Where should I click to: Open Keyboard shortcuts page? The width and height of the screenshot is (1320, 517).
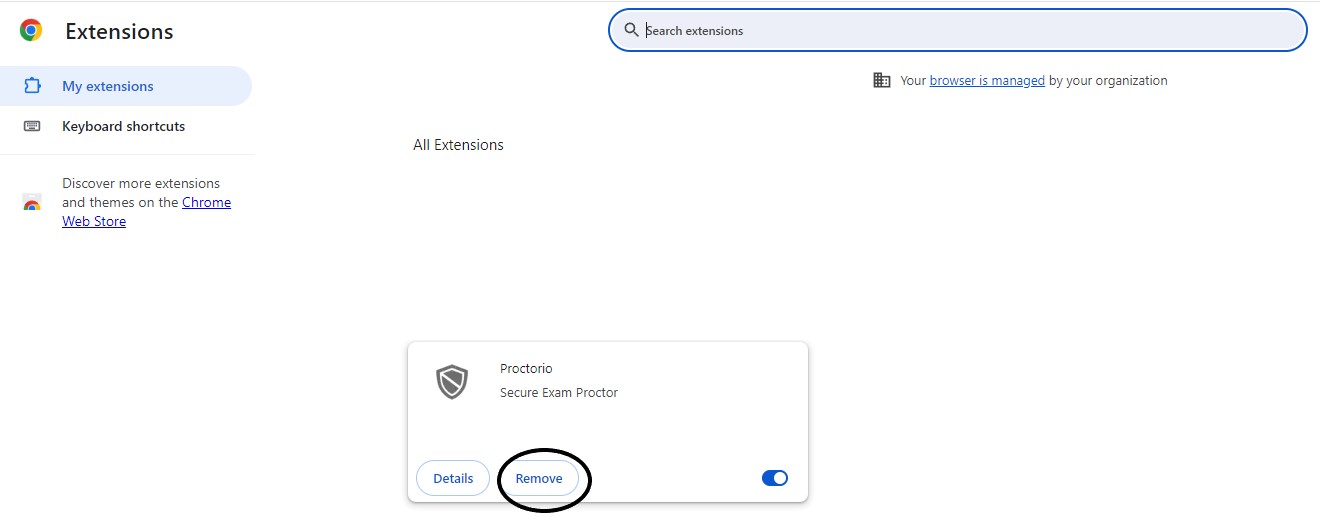[x=126, y=126]
